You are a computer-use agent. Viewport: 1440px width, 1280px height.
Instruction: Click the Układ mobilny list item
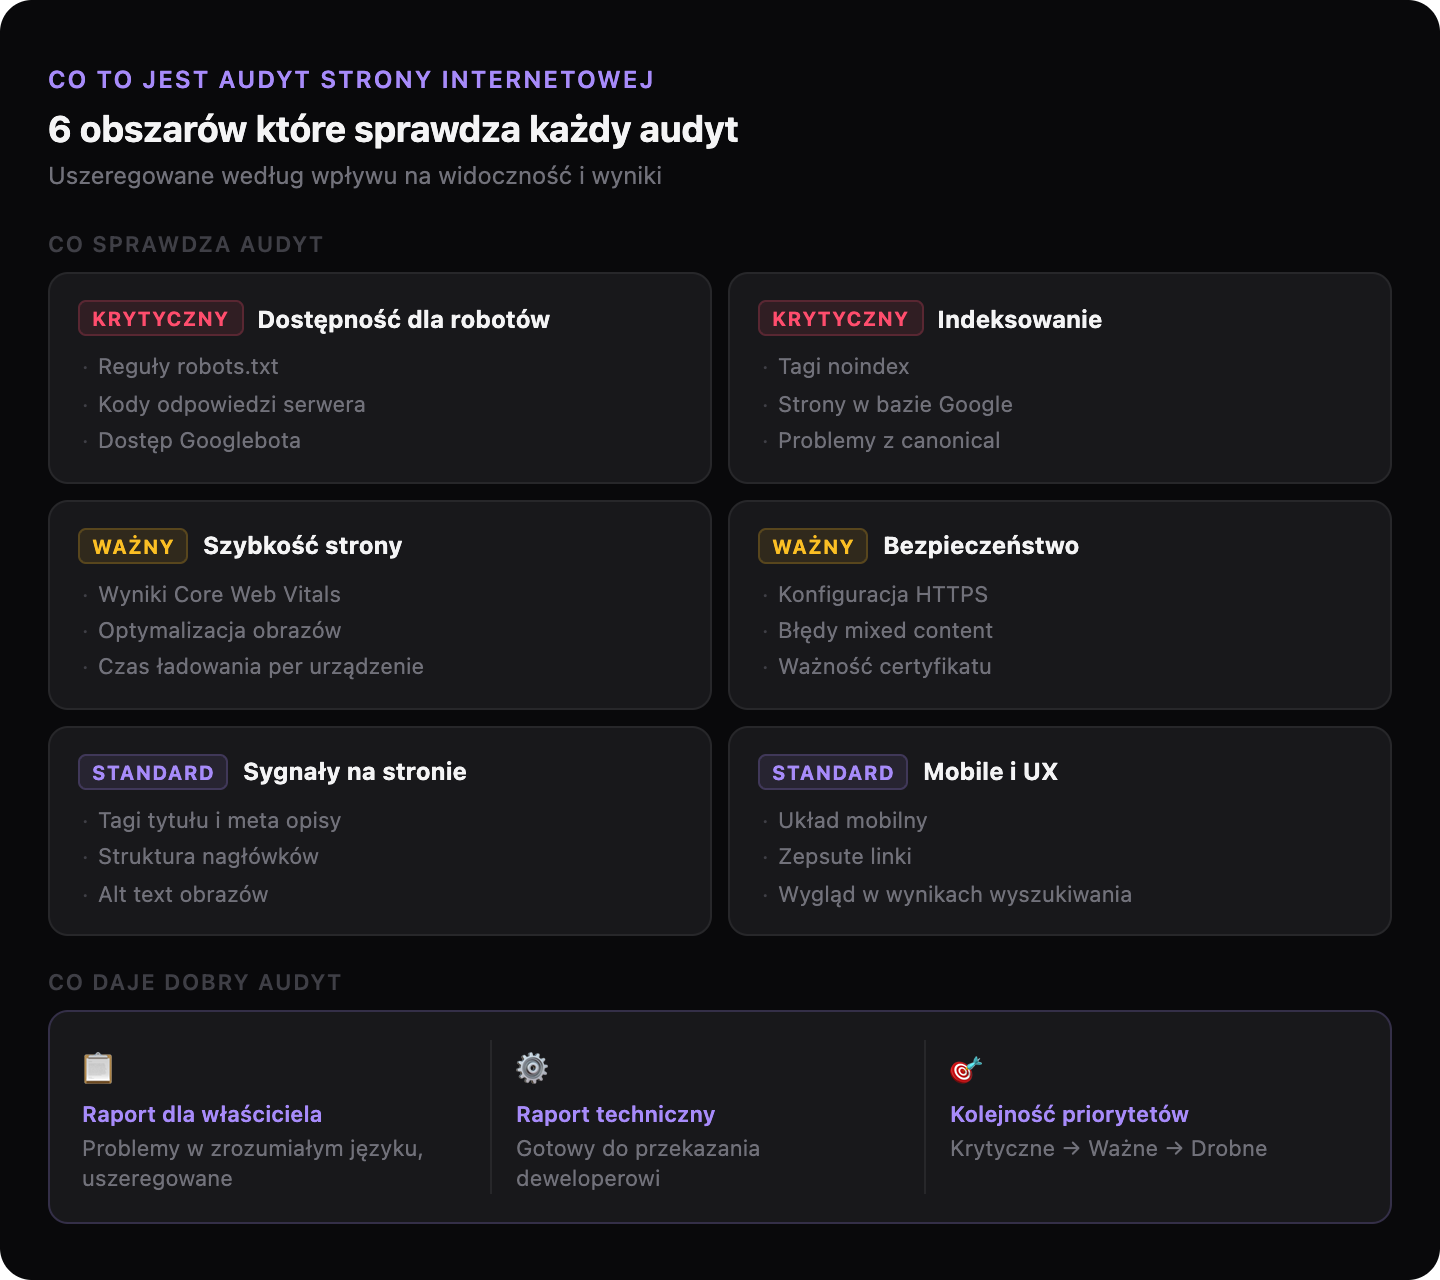[x=853, y=821]
